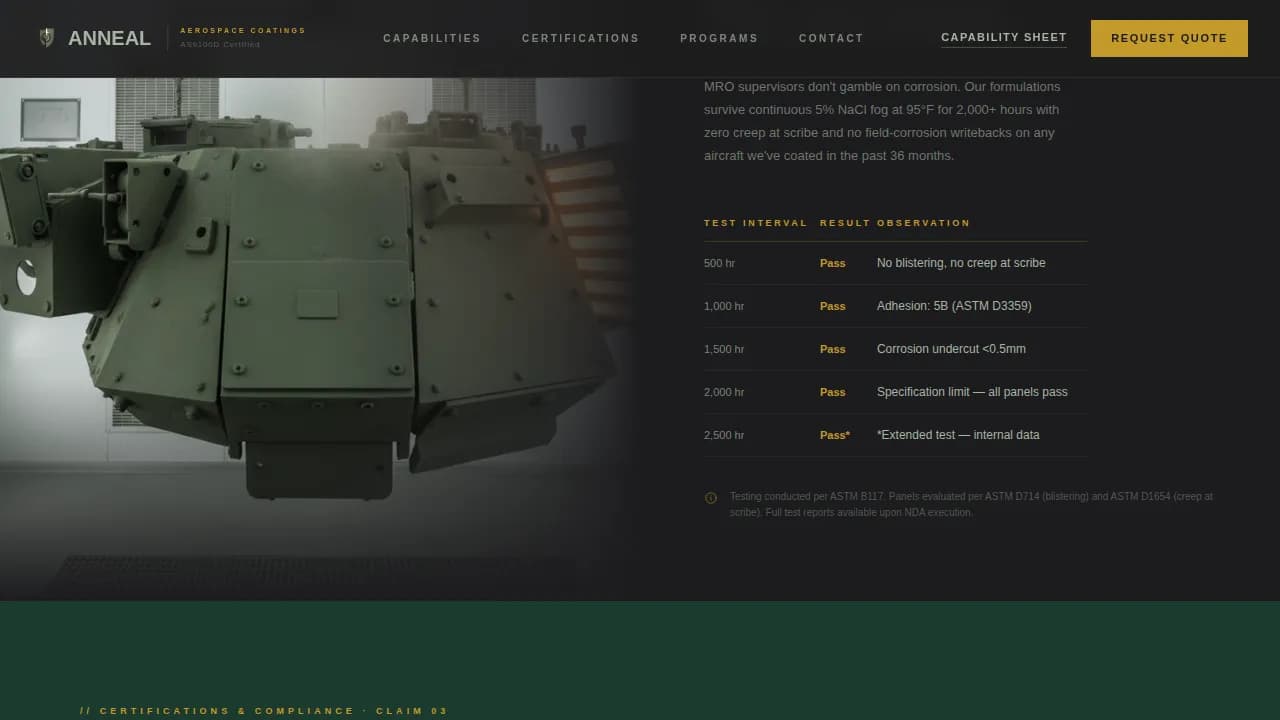Select the Pass badge for the 2,000 hr interval
The width and height of the screenshot is (1280, 720).
point(832,392)
